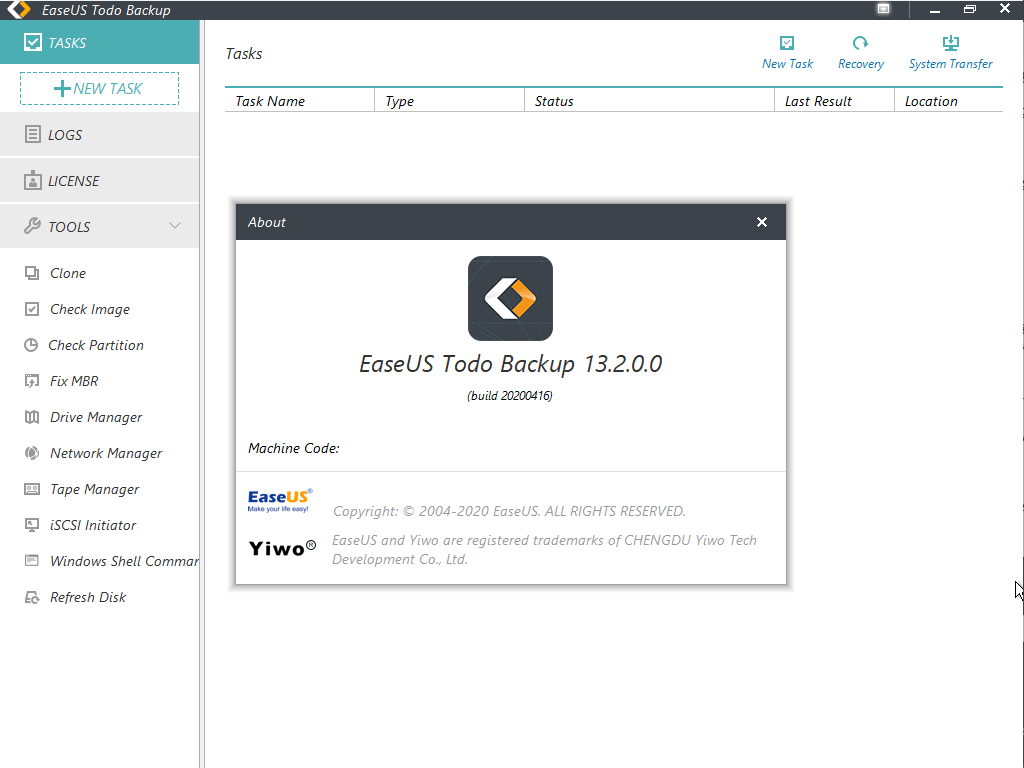Viewport: 1024px width, 768px height.
Task: Click the Yiwo logo in About dialog
Action: pyautogui.click(x=282, y=548)
